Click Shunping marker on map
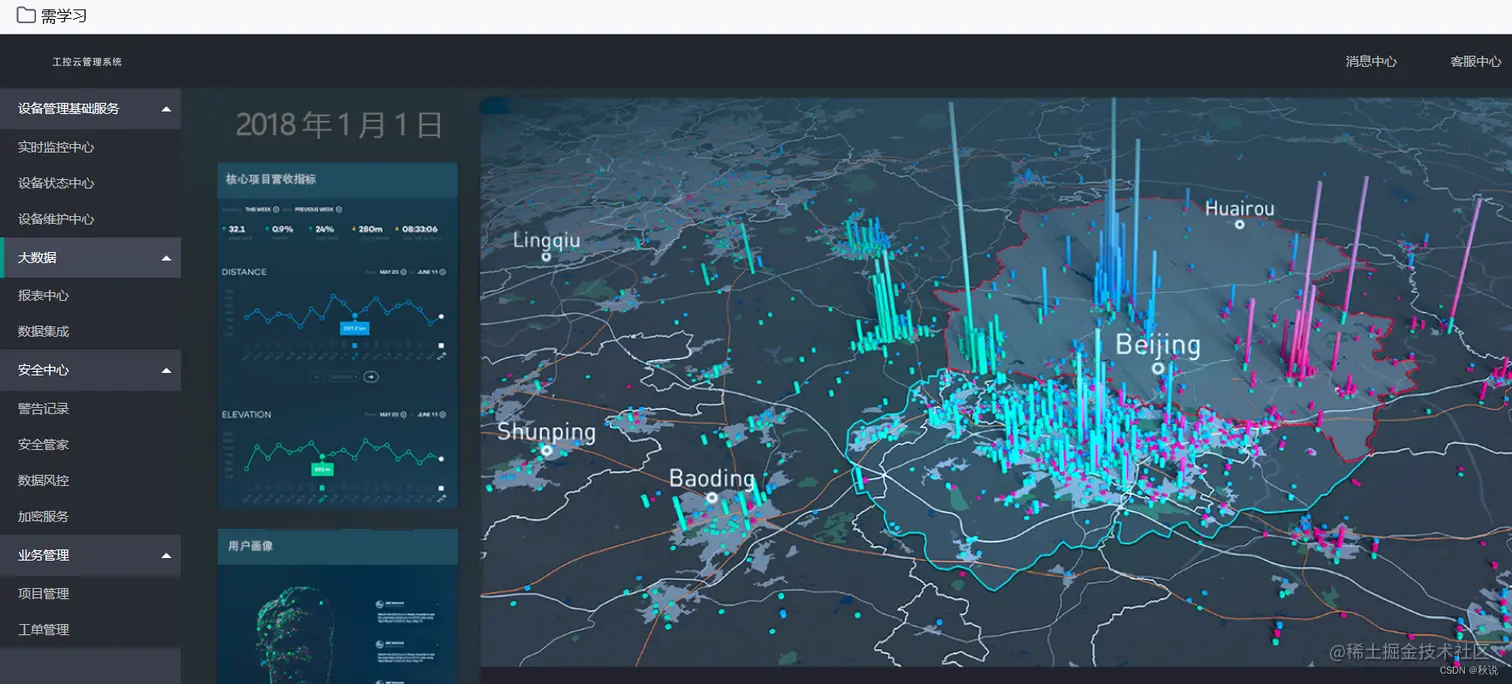The image size is (1512, 684). [547, 451]
